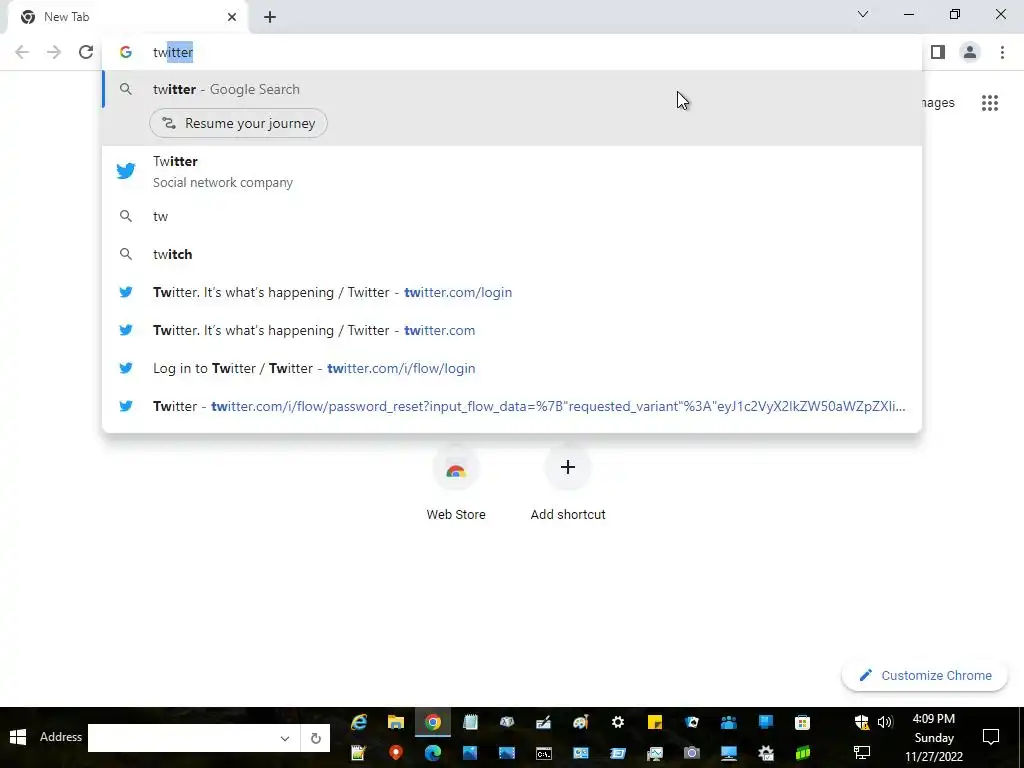Open Settings gear in taskbar
The width and height of the screenshot is (1024, 768).
point(618,722)
